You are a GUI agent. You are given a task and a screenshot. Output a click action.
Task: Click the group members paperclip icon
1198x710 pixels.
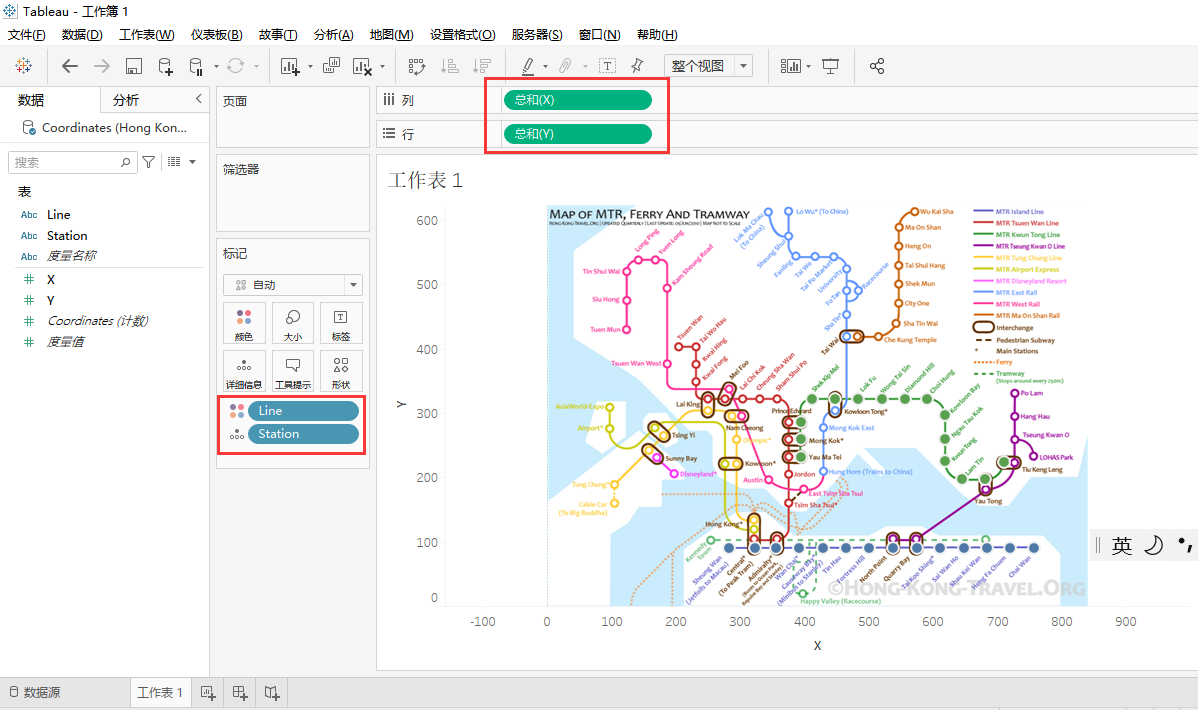coord(565,66)
